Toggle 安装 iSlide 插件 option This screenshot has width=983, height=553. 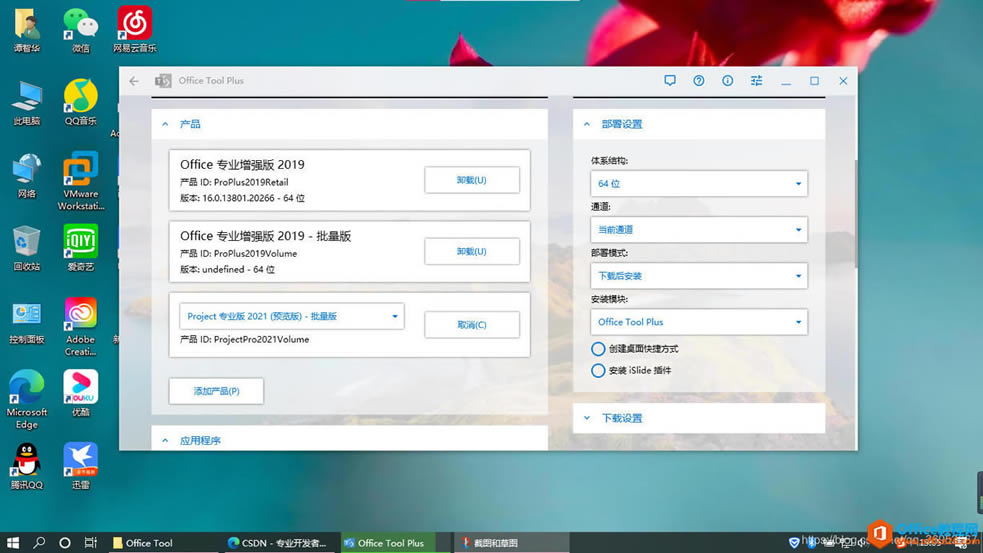[598, 371]
